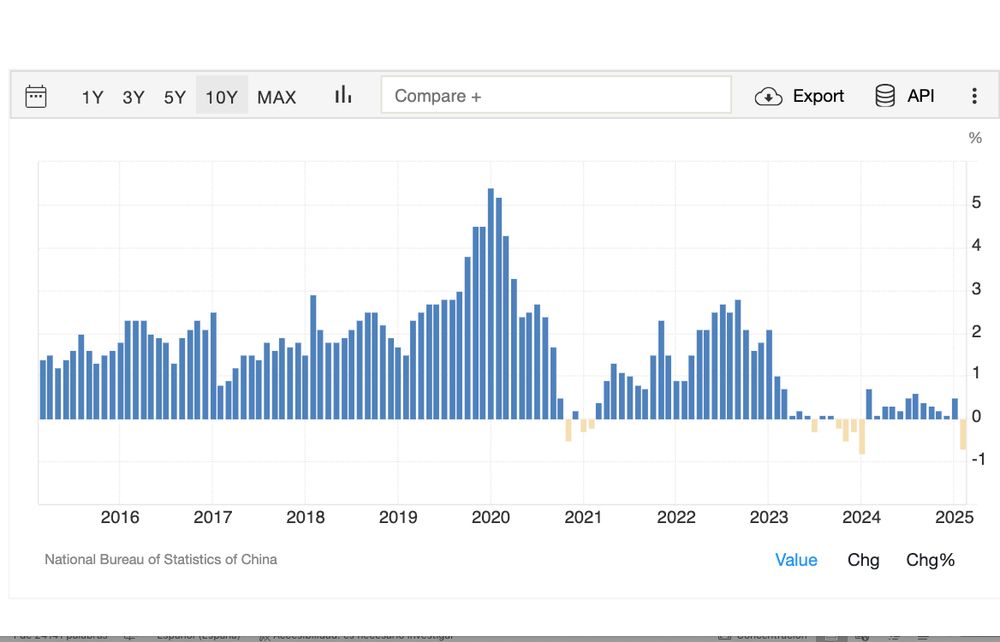Click the y-axis value -1
Screen dimensions: 1000x642
pos(978,459)
